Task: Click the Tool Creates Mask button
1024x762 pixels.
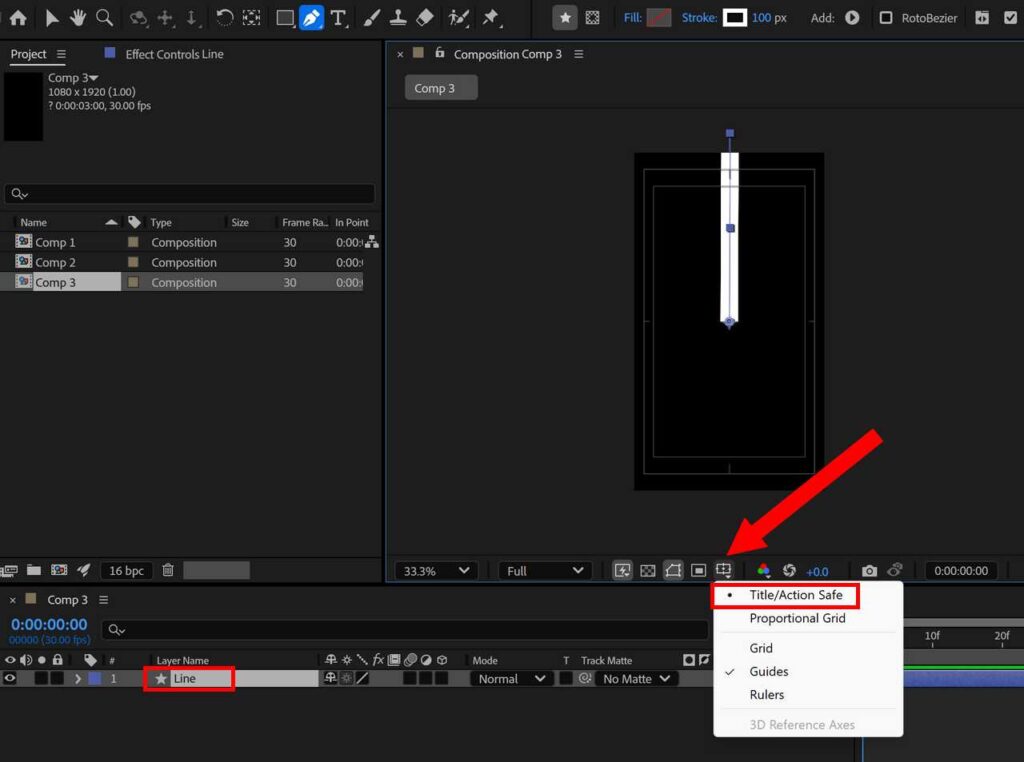Action: click(592, 18)
